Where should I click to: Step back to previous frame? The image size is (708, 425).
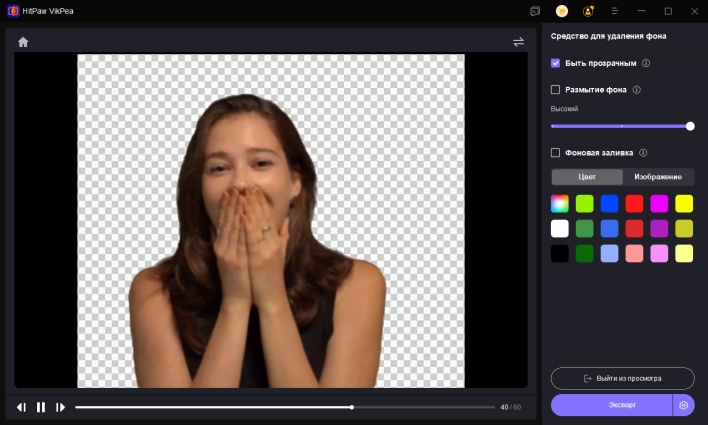pyautogui.click(x=21, y=407)
